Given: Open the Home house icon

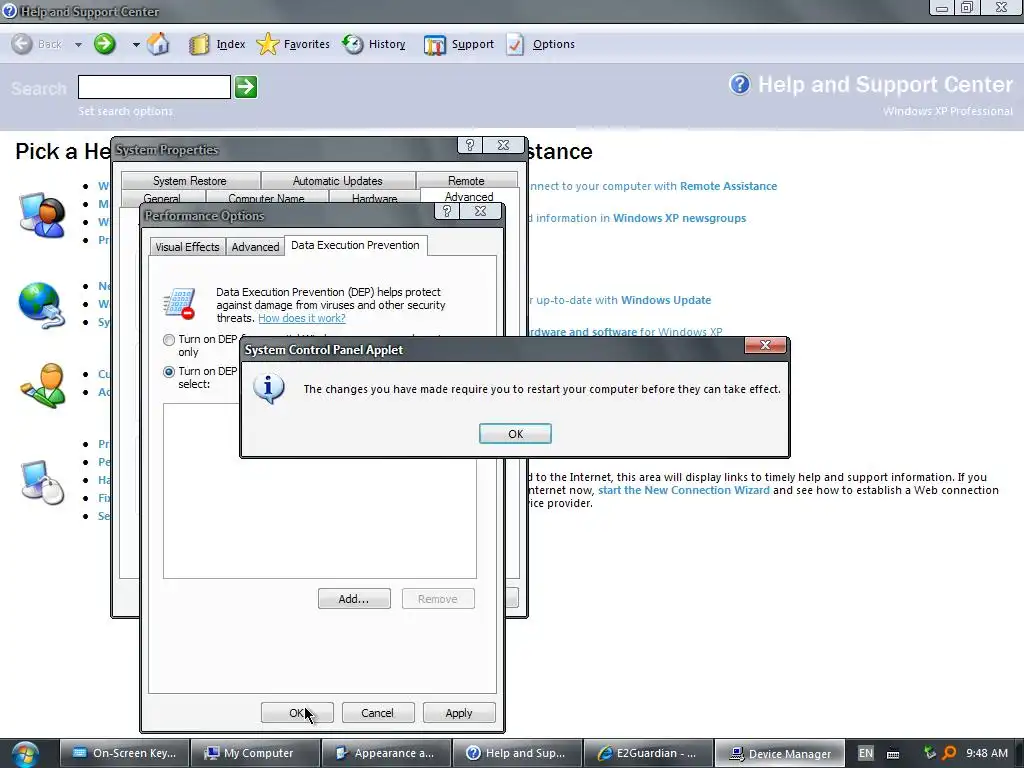Looking at the screenshot, I should [x=158, y=44].
